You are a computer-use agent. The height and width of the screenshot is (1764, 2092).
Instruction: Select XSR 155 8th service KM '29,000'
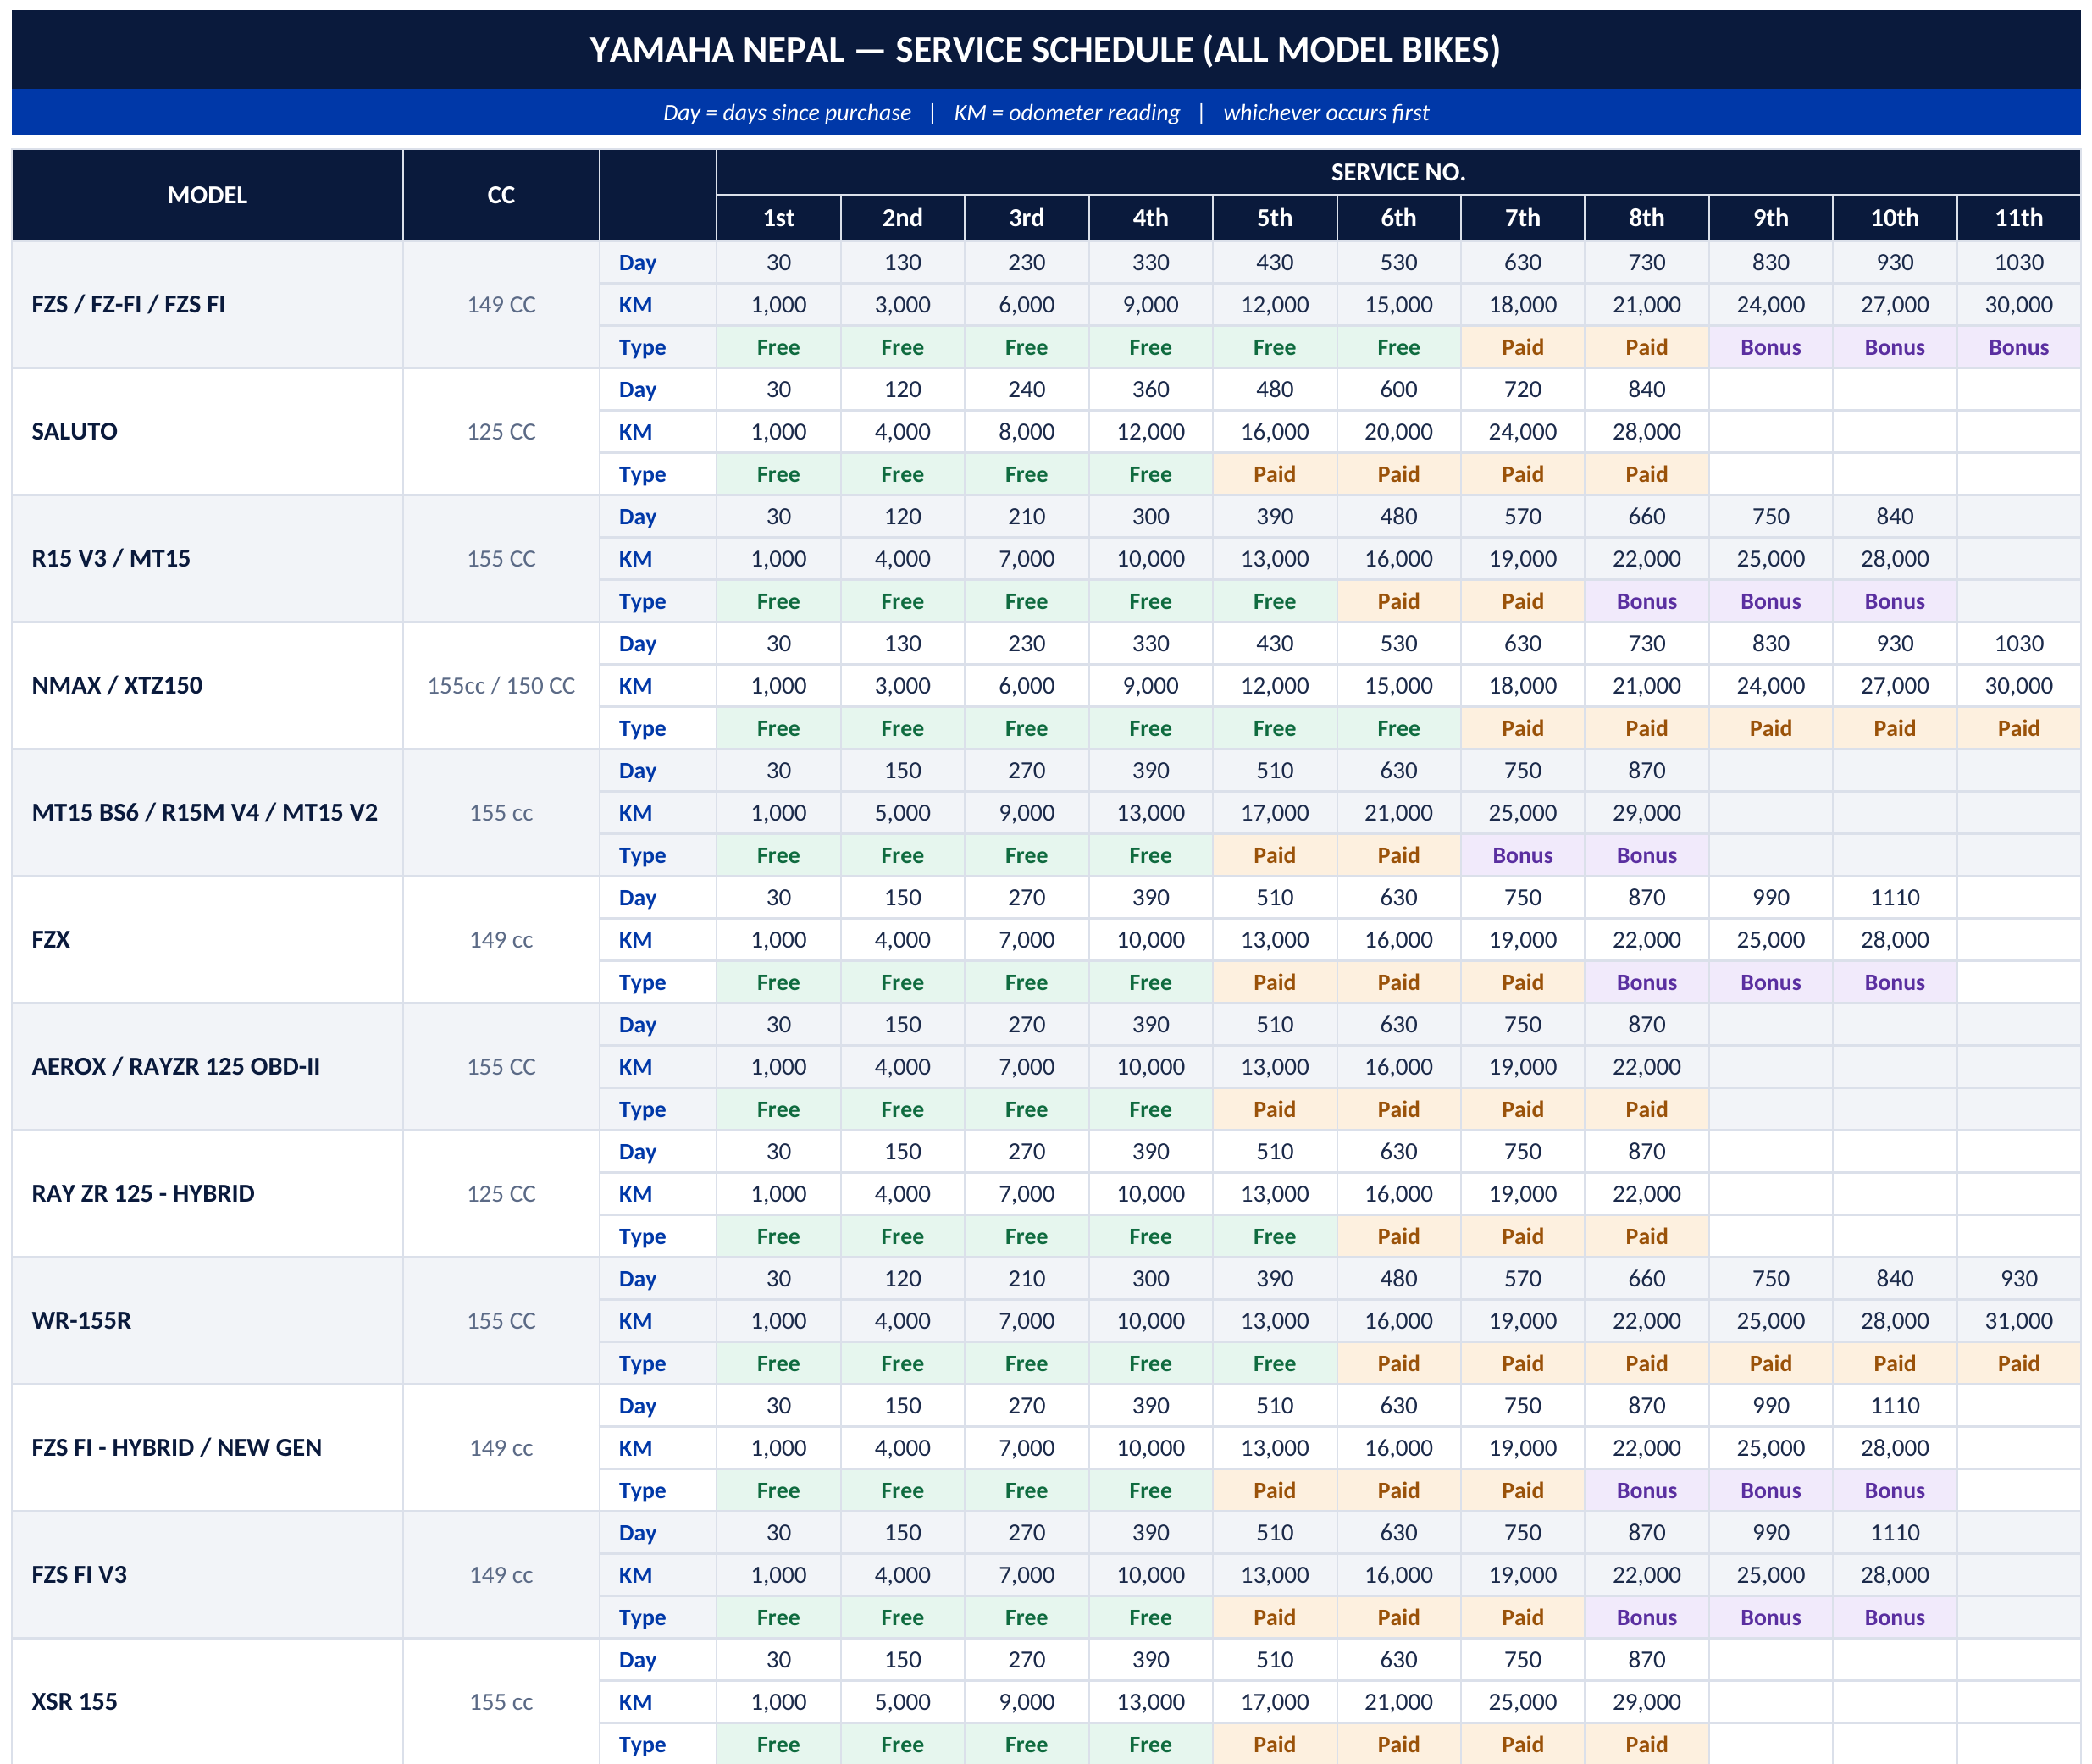point(1647,1702)
